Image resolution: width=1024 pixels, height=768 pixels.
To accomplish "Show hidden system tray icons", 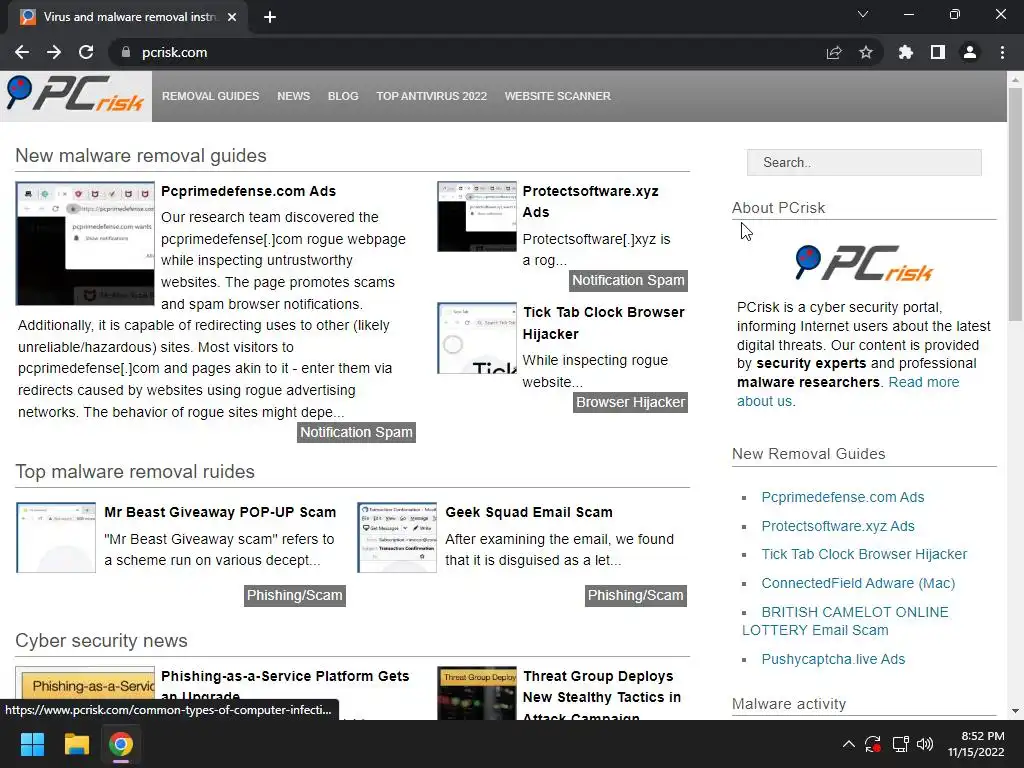I will click(x=848, y=744).
